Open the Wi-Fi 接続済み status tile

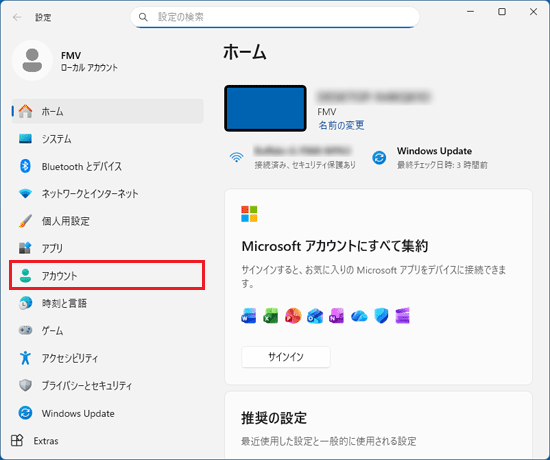(x=293, y=158)
